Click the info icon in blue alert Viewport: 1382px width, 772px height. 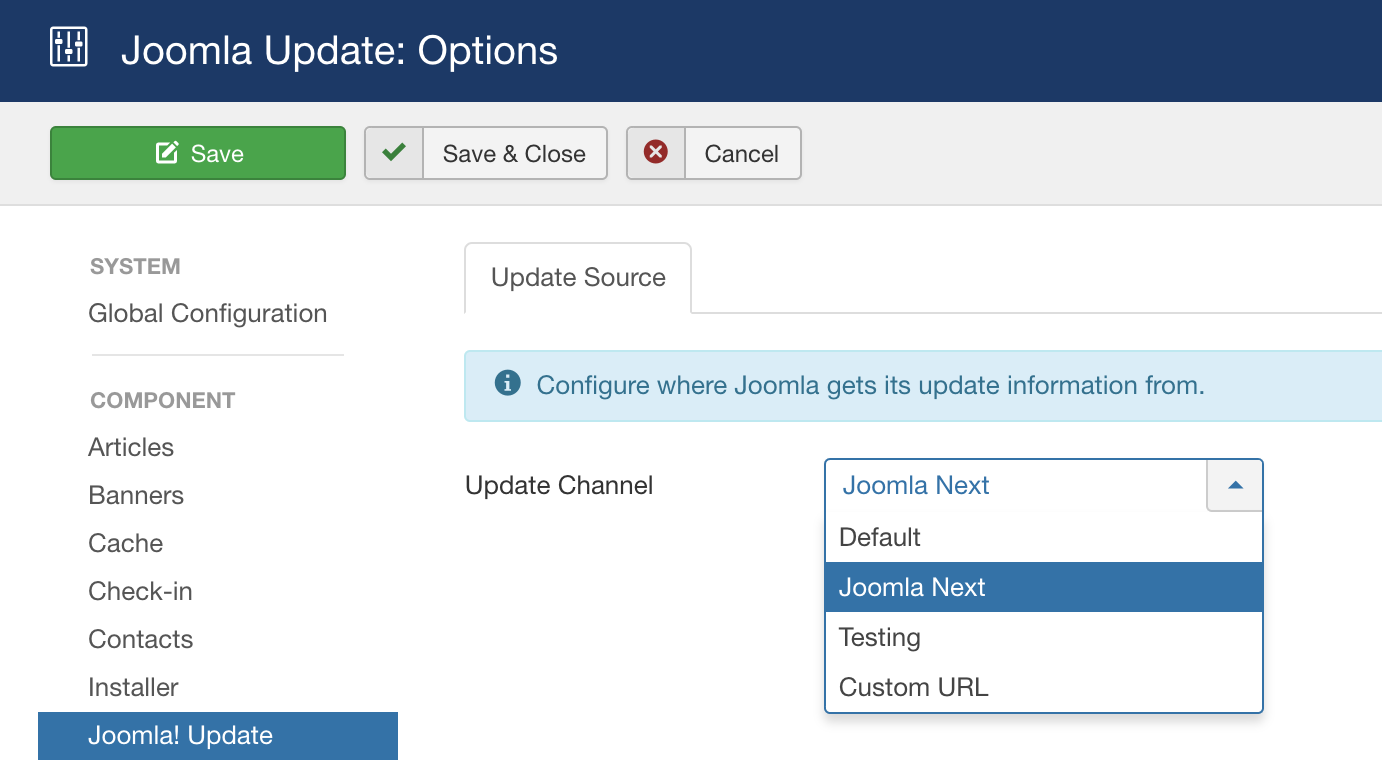click(x=508, y=384)
